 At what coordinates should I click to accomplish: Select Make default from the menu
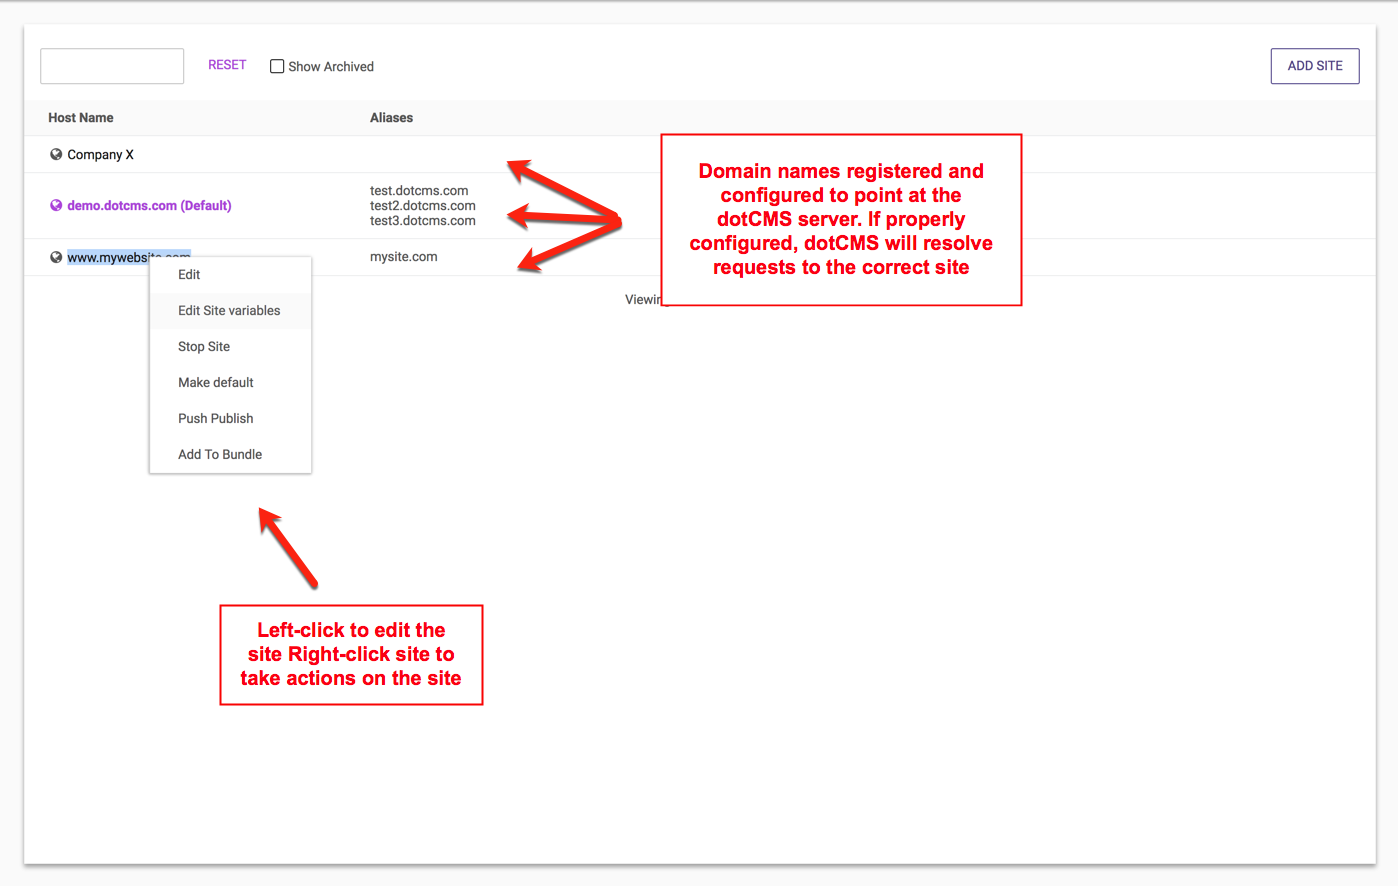point(216,382)
